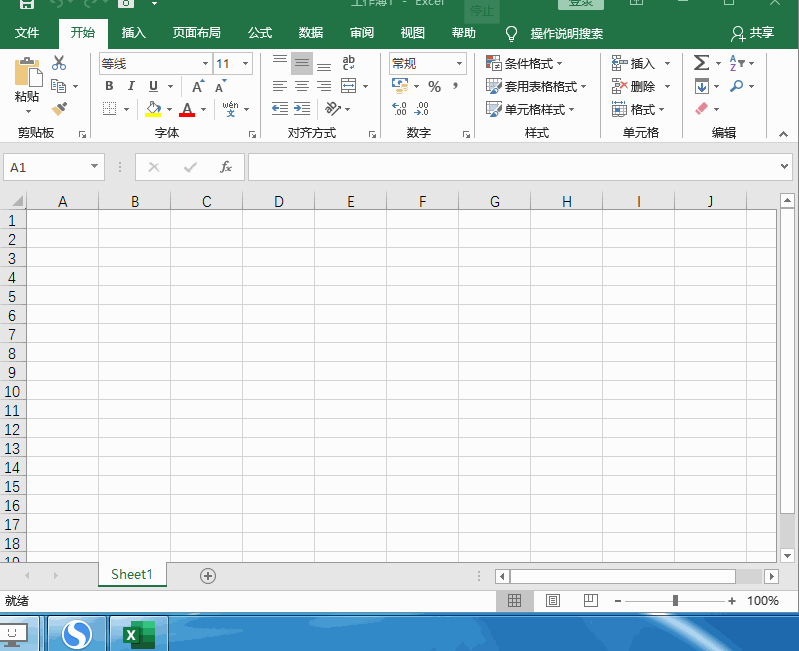Open the Name Box dropdown arrow
Screen dimensions: 799x651
(x=95, y=167)
